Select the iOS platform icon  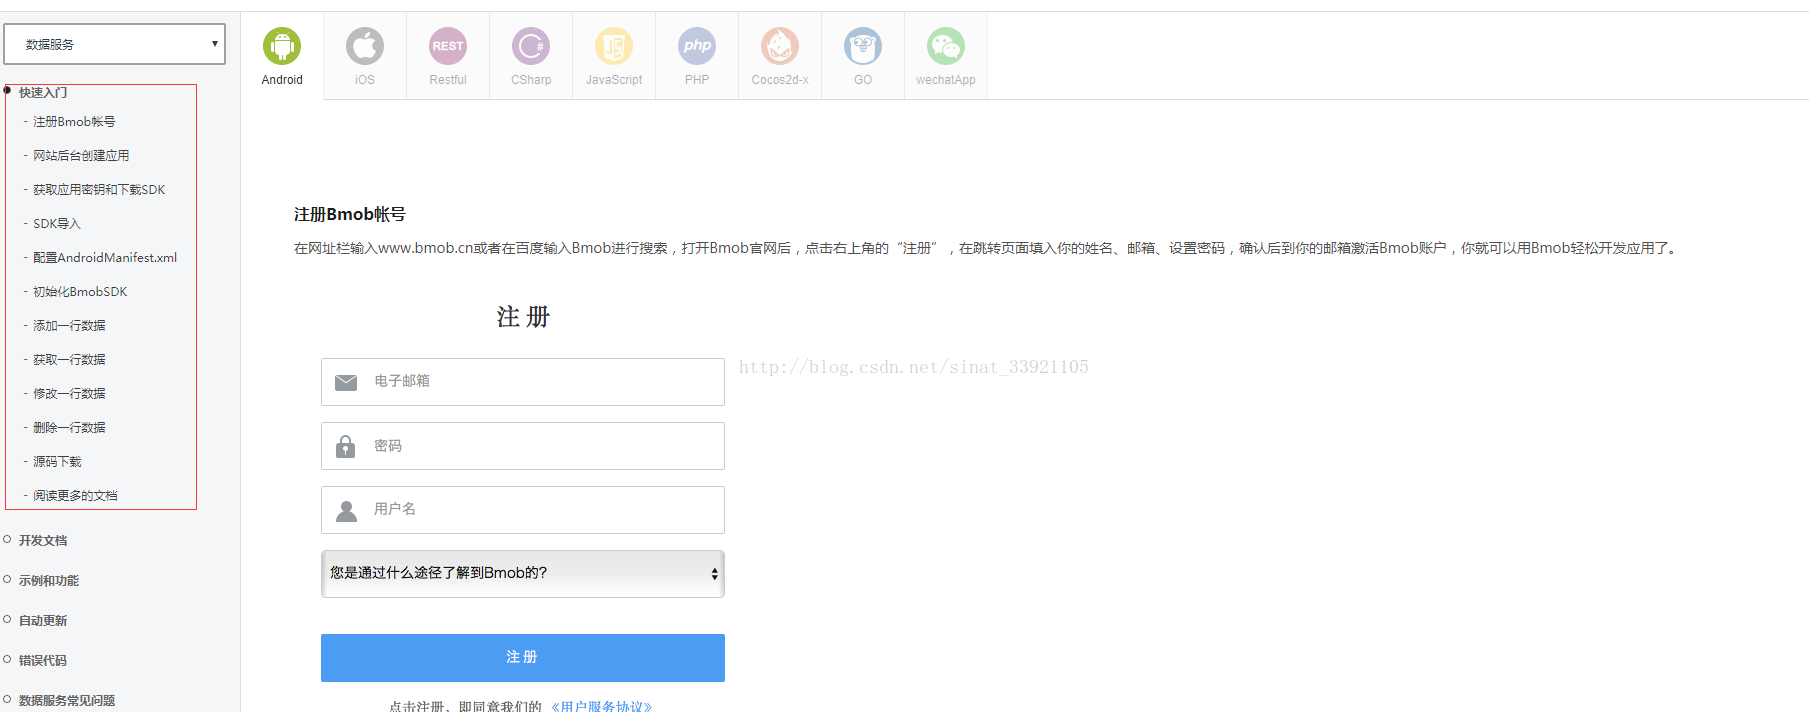coord(365,46)
